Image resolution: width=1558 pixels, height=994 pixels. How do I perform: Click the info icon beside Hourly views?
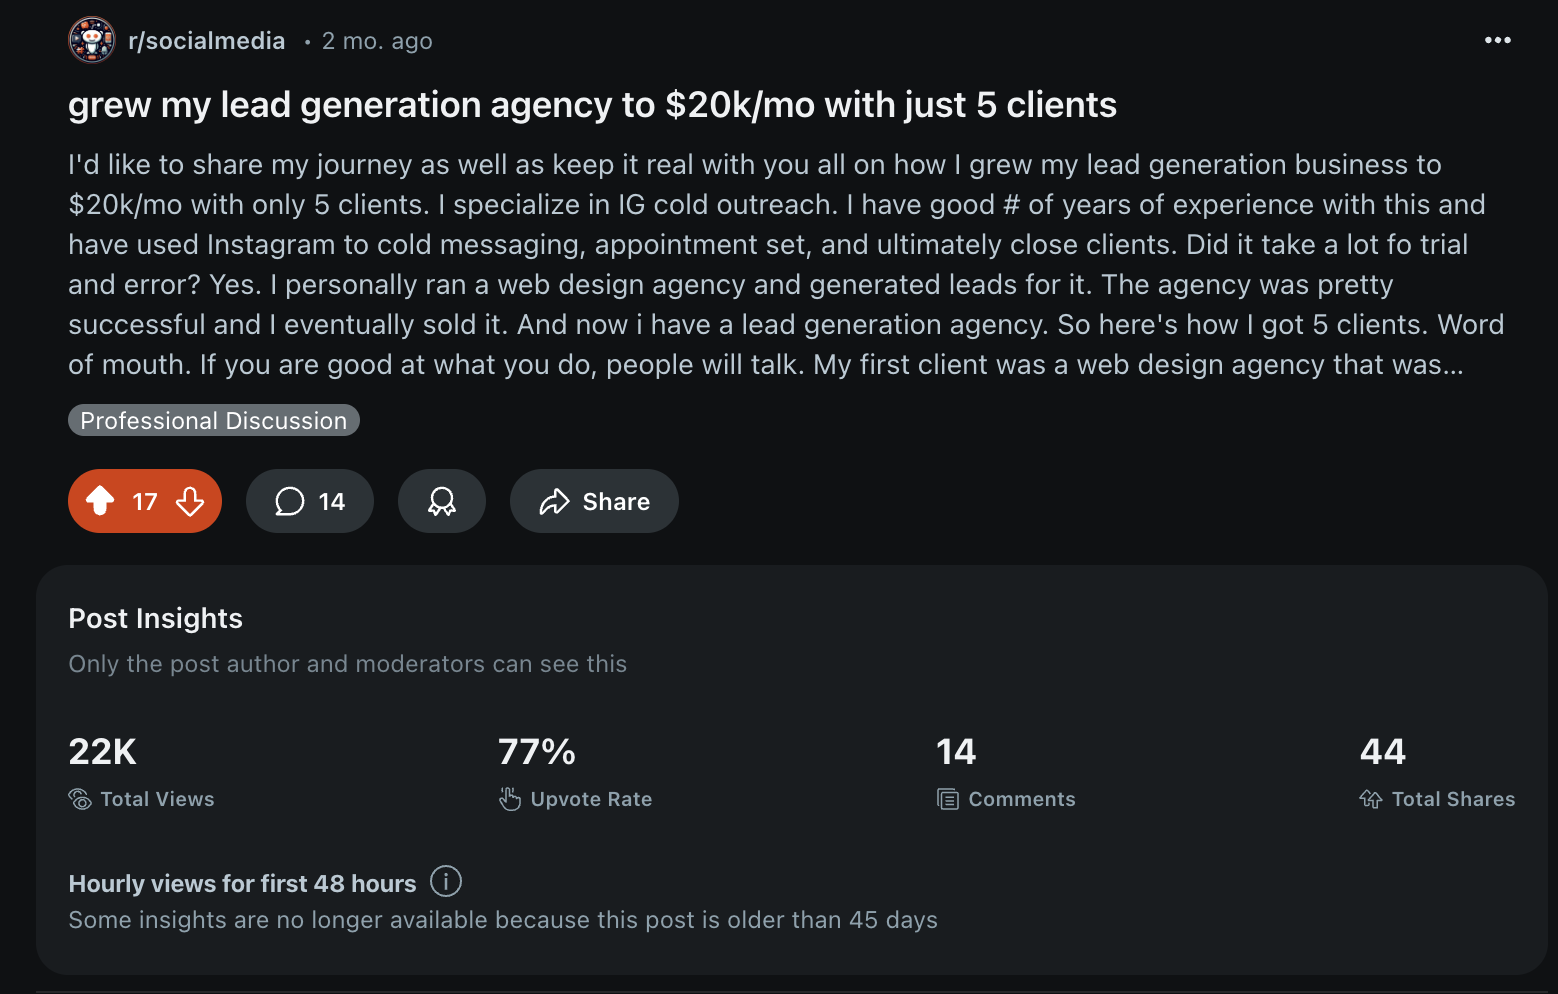tap(446, 881)
